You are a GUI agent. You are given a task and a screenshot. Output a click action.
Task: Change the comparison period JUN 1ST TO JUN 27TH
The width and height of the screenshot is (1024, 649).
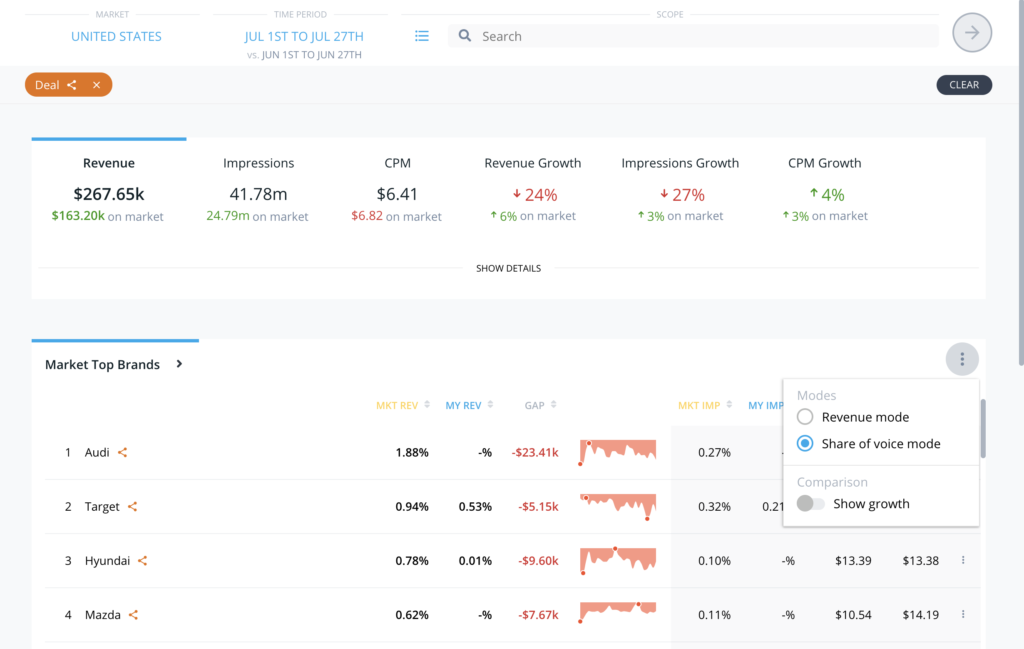pyautogui.click(x=312, y=55)
